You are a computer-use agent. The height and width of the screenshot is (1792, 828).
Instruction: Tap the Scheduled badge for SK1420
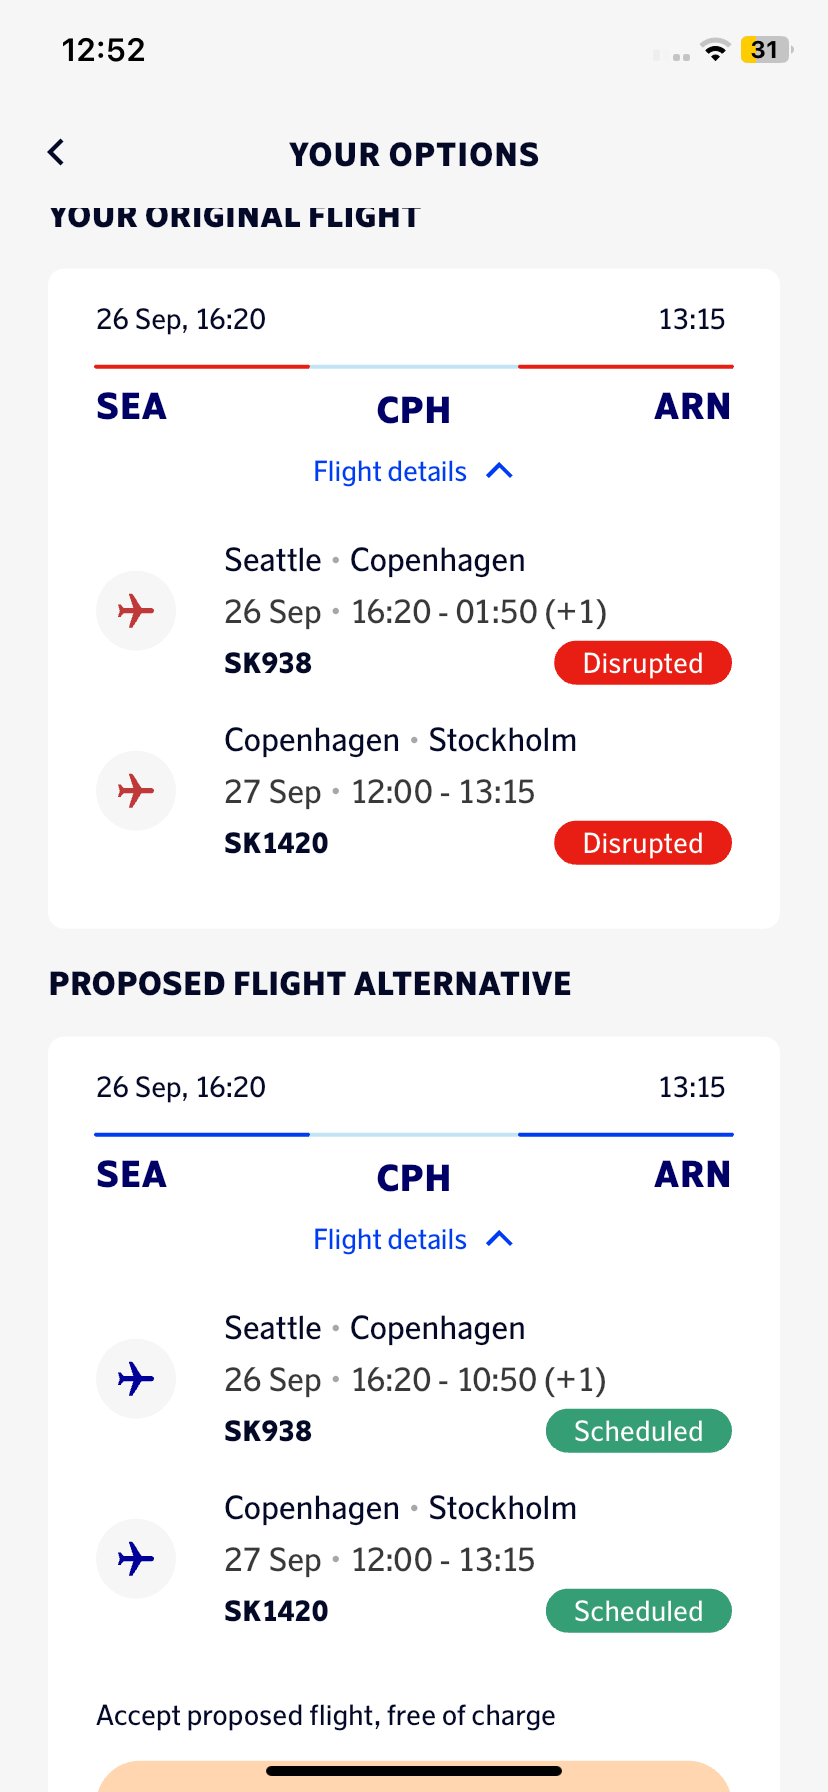coord(638,1611)
